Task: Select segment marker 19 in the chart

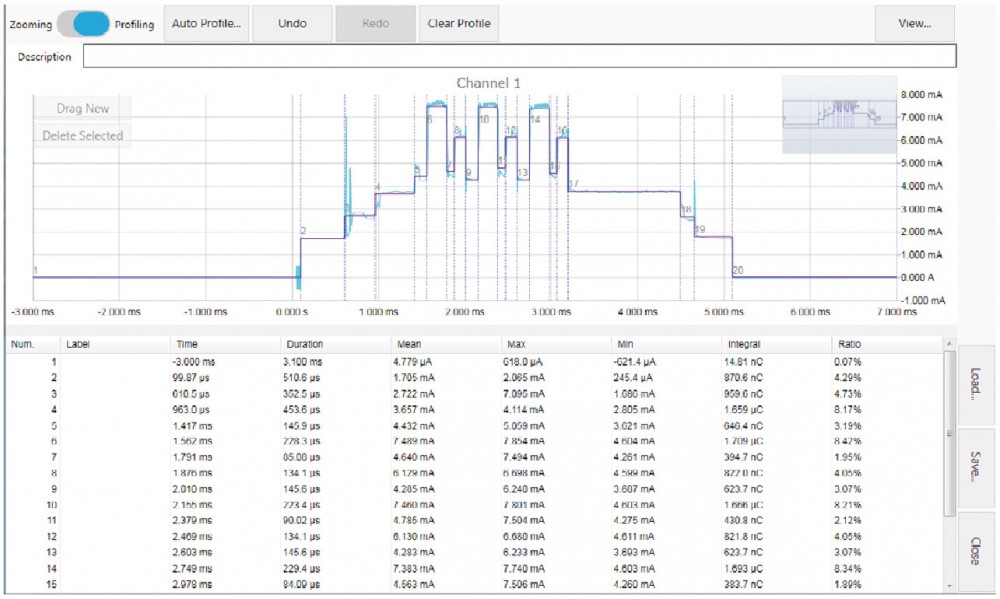Action: (x=700, y=230)
